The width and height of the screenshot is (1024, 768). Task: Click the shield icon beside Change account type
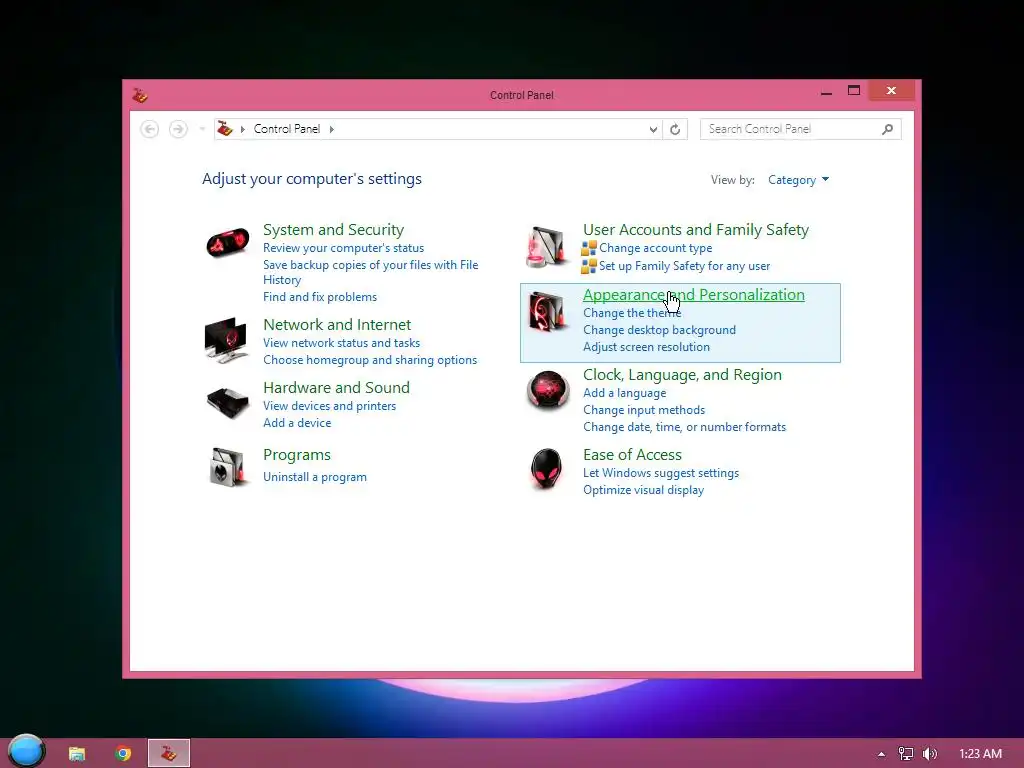tap(588, 248)
